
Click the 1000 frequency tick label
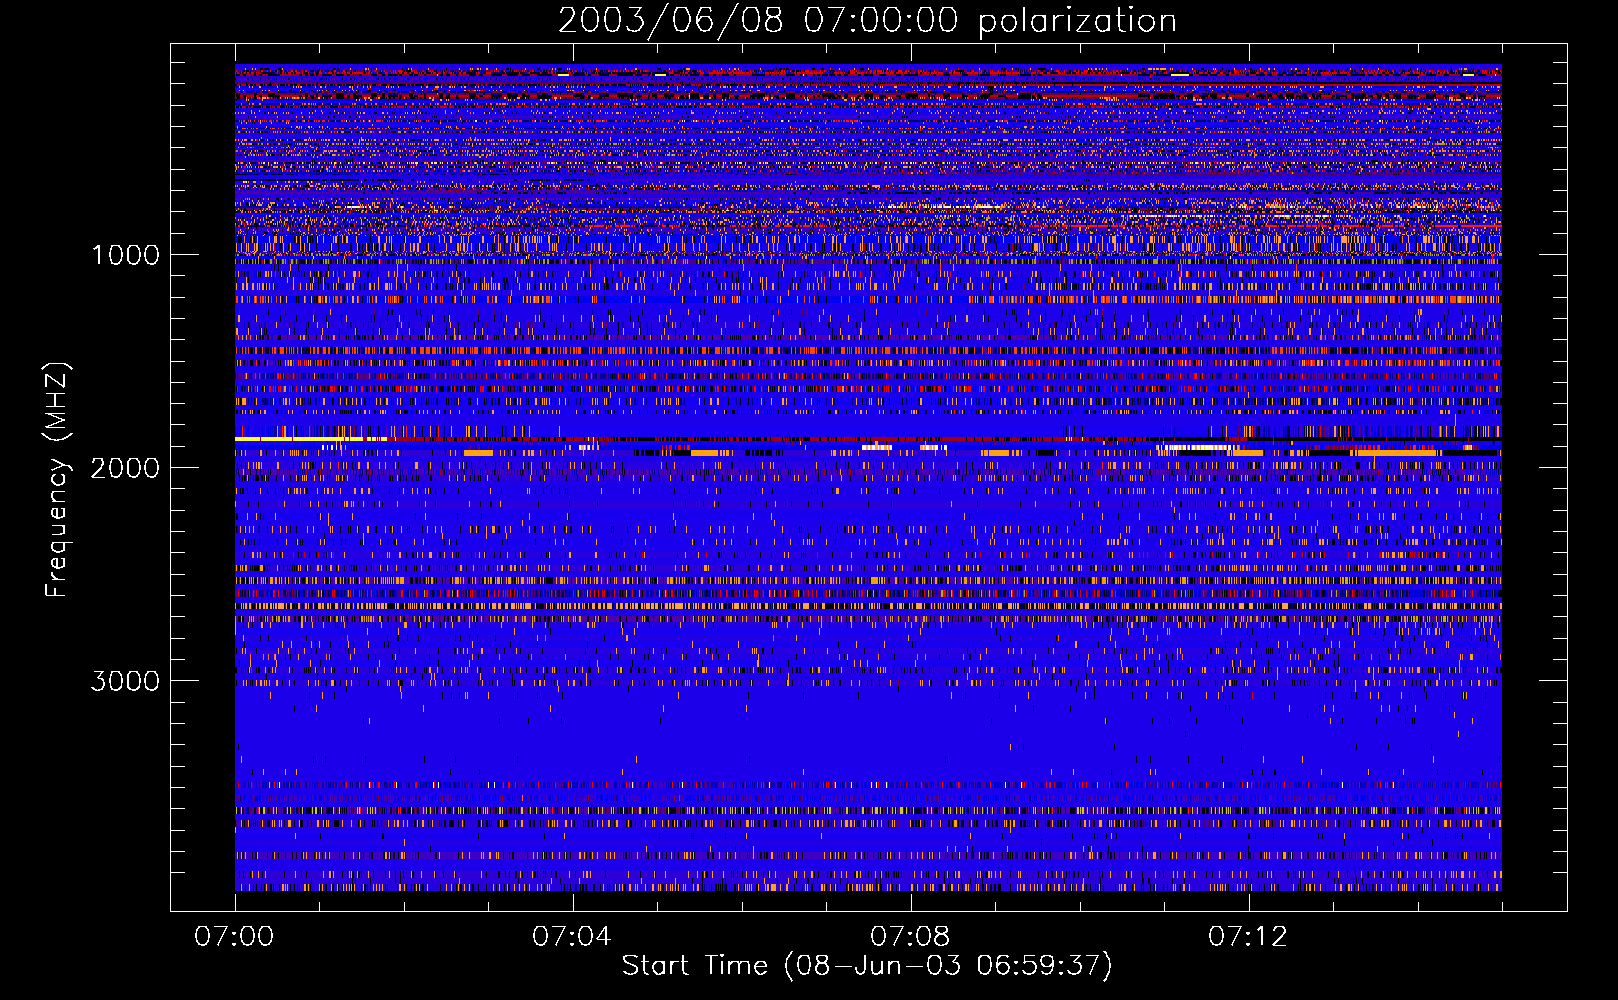(125, 255)
